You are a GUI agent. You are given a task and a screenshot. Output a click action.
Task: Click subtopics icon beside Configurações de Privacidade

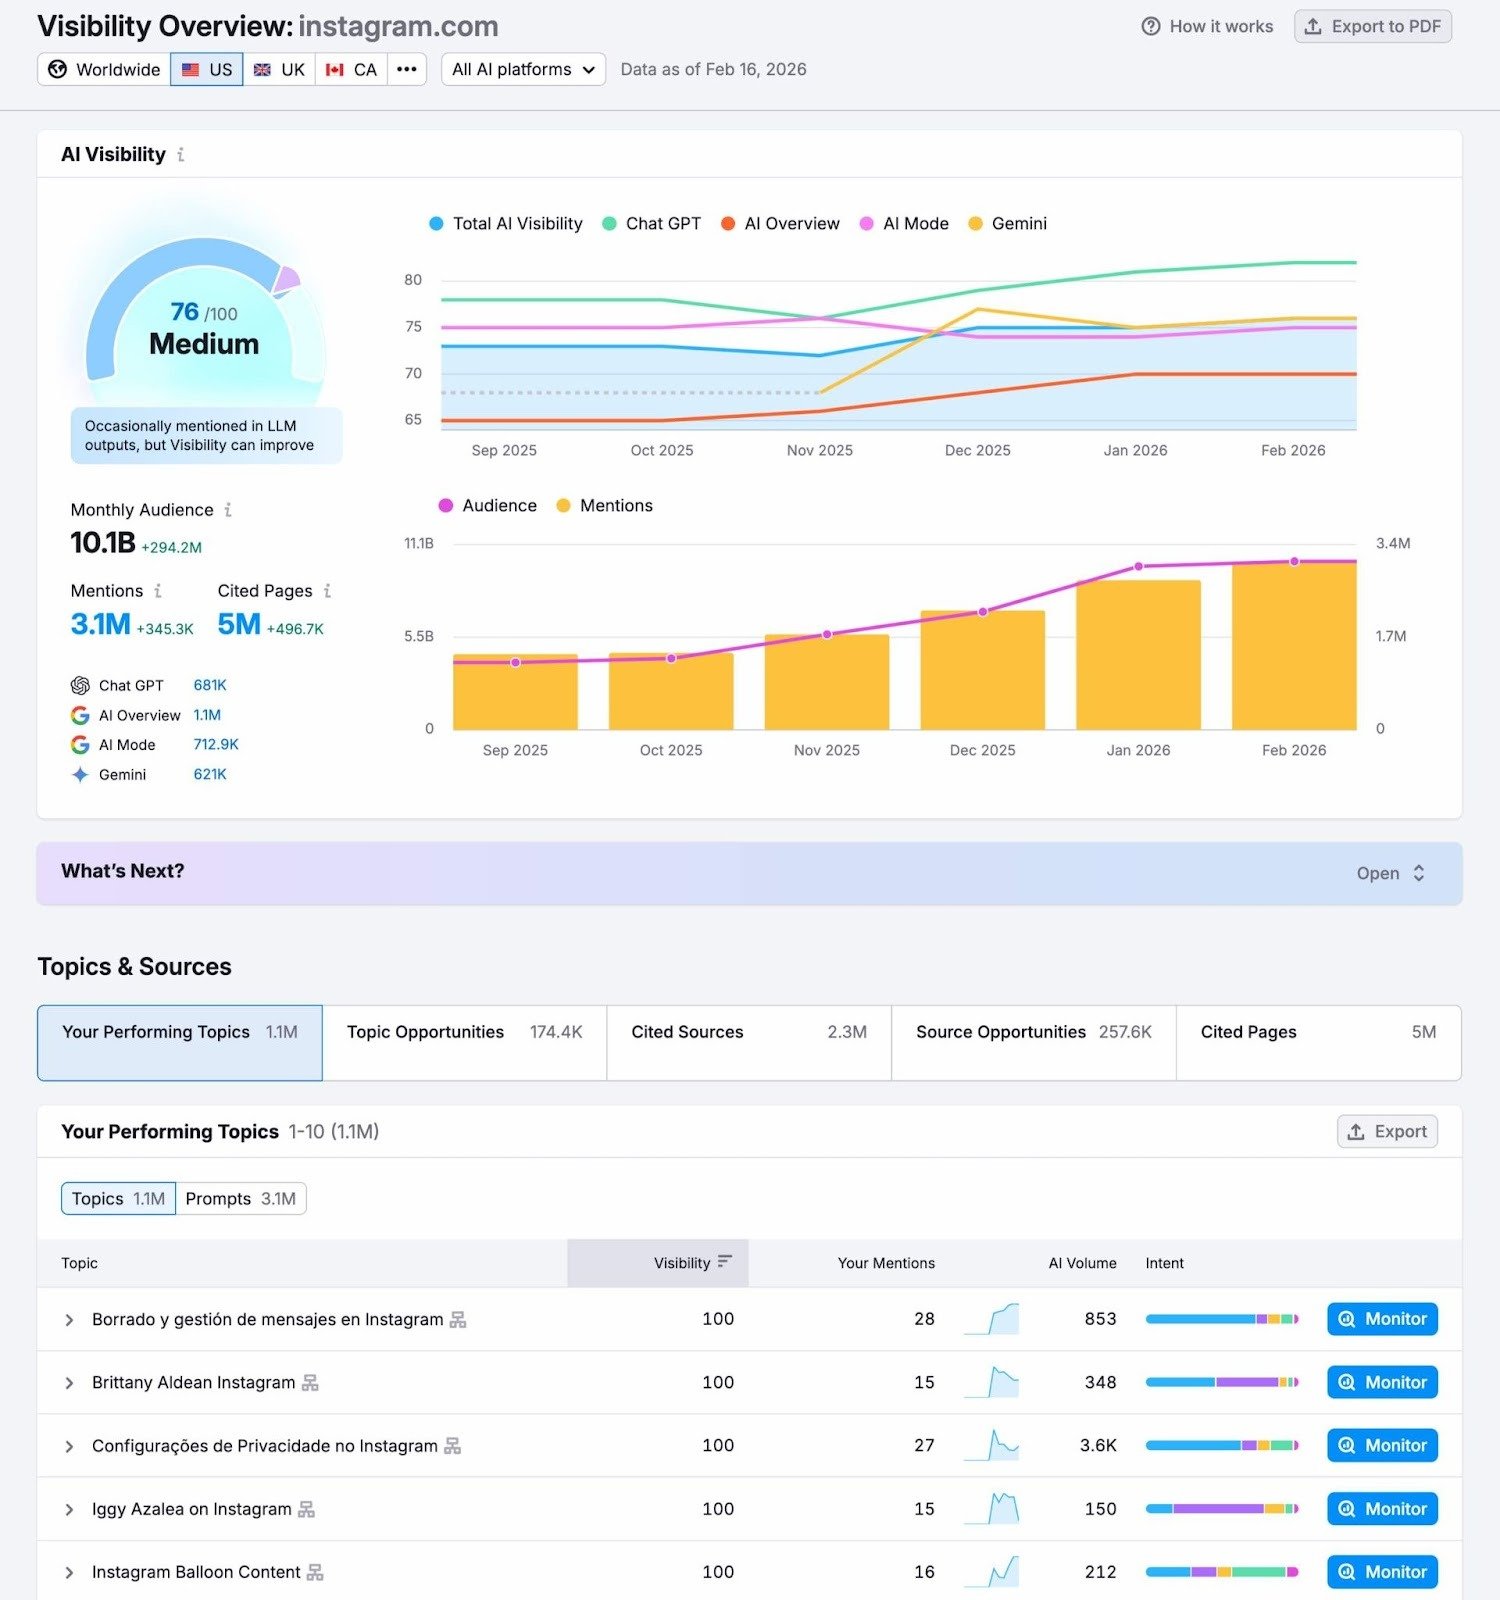click(453, 1446)
